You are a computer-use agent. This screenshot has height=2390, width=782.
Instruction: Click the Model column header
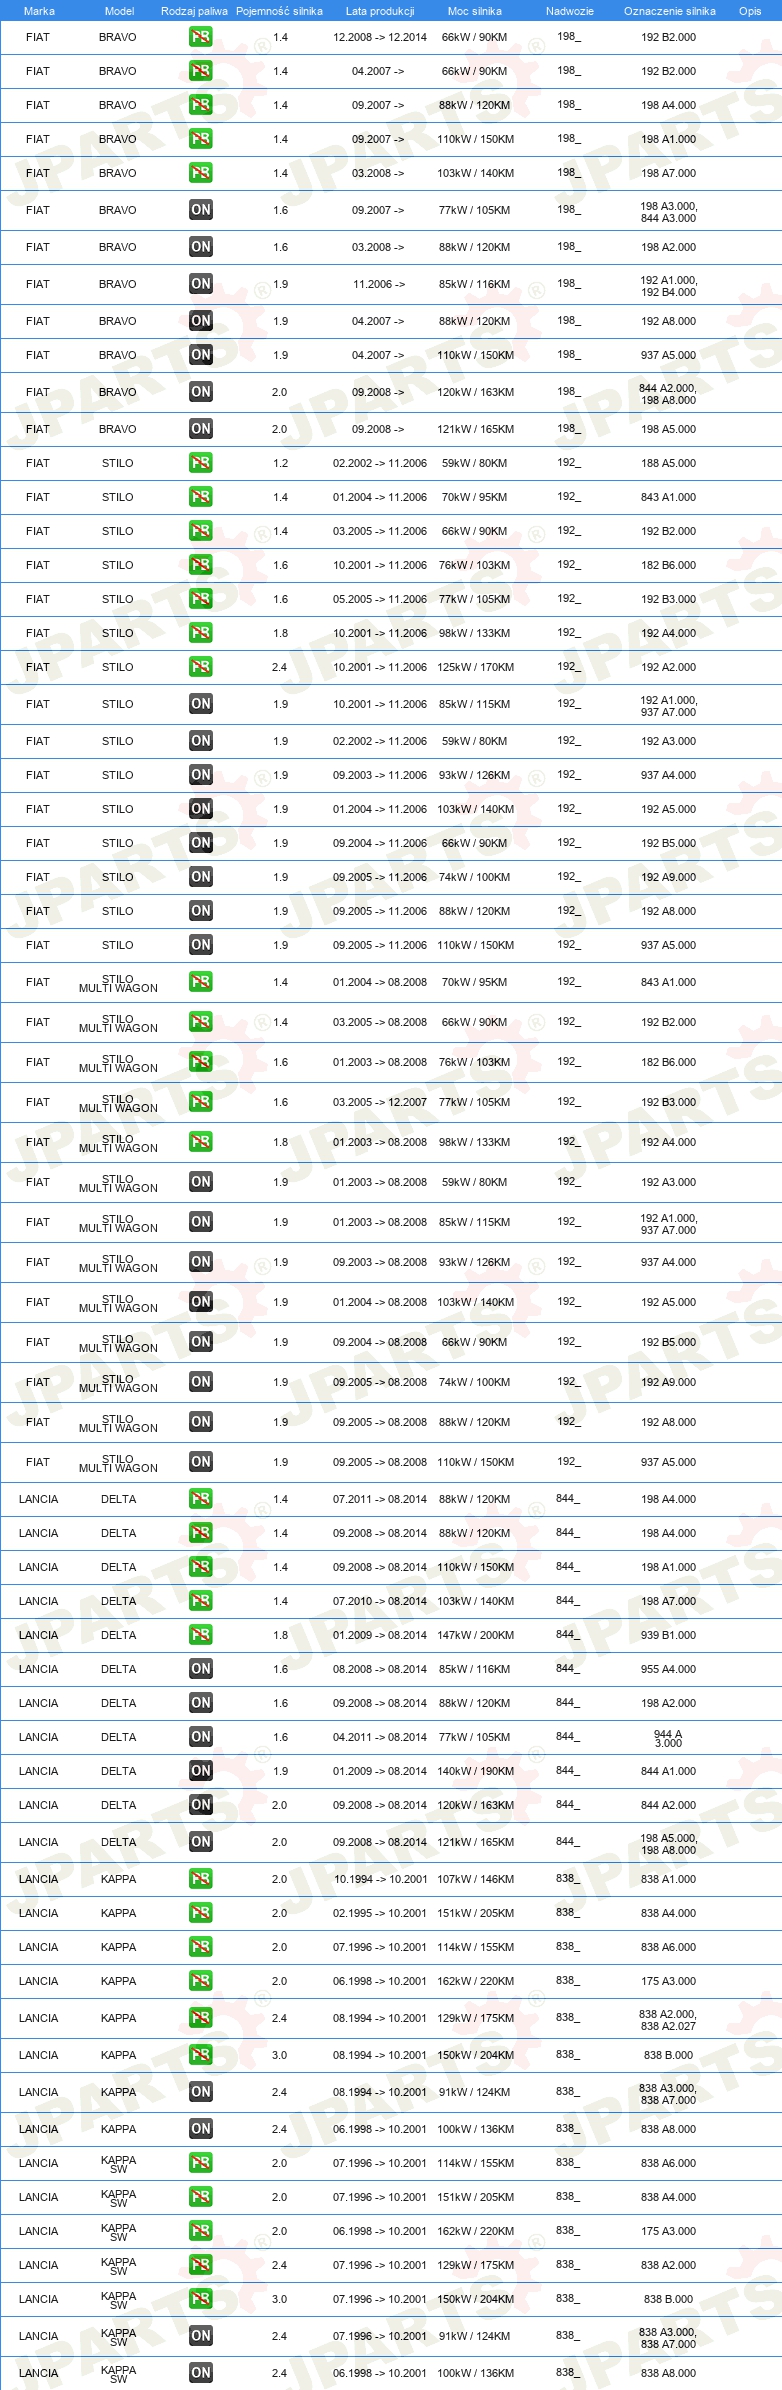point(119,11)
